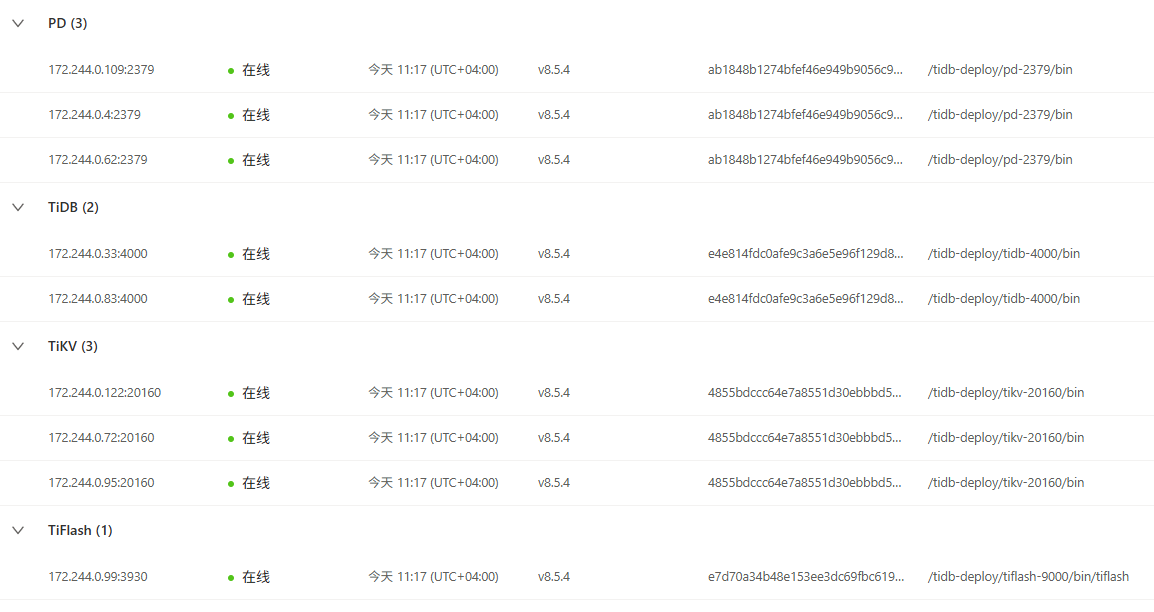The width and height of the screenshot is (1154, 612).
Task: Select the status dot for 172.244.0.95:20160
Action: (231, 484)
